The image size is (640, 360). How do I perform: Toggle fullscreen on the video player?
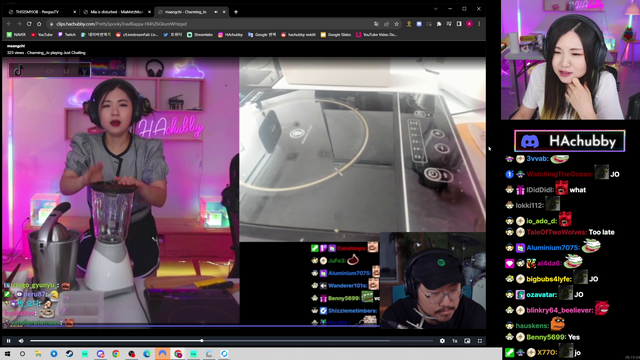click(x=480, y=341)
